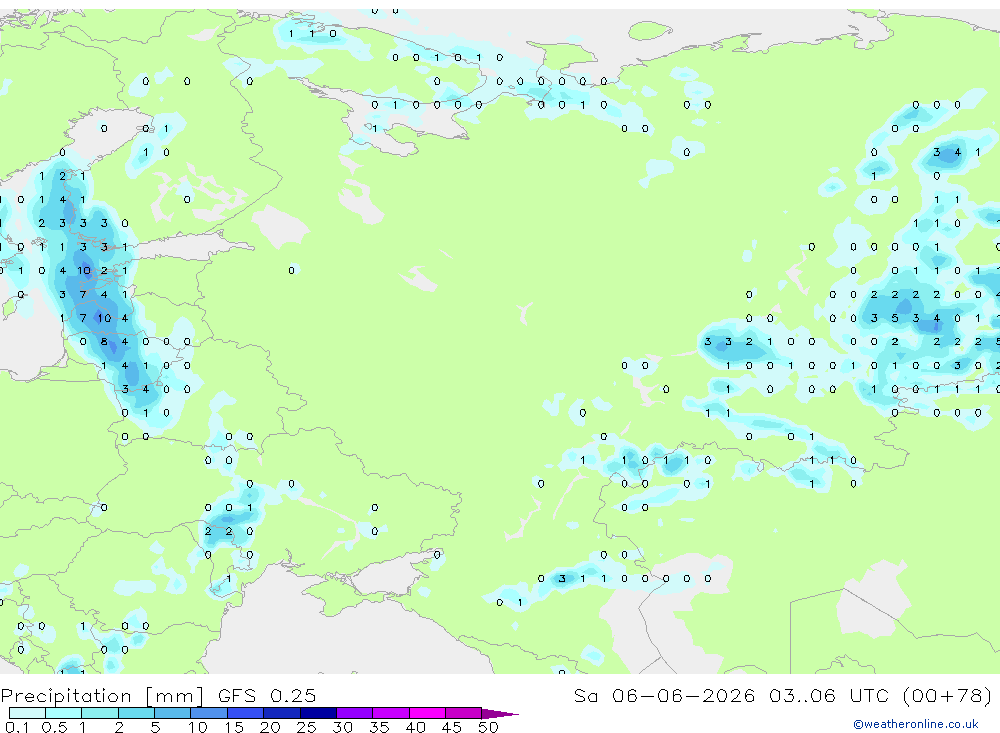The height and width of the screenshot is (733, 1000).
Task: Click the 0.1–0.5 mm legend color swatch
Action: click(27, 713)
